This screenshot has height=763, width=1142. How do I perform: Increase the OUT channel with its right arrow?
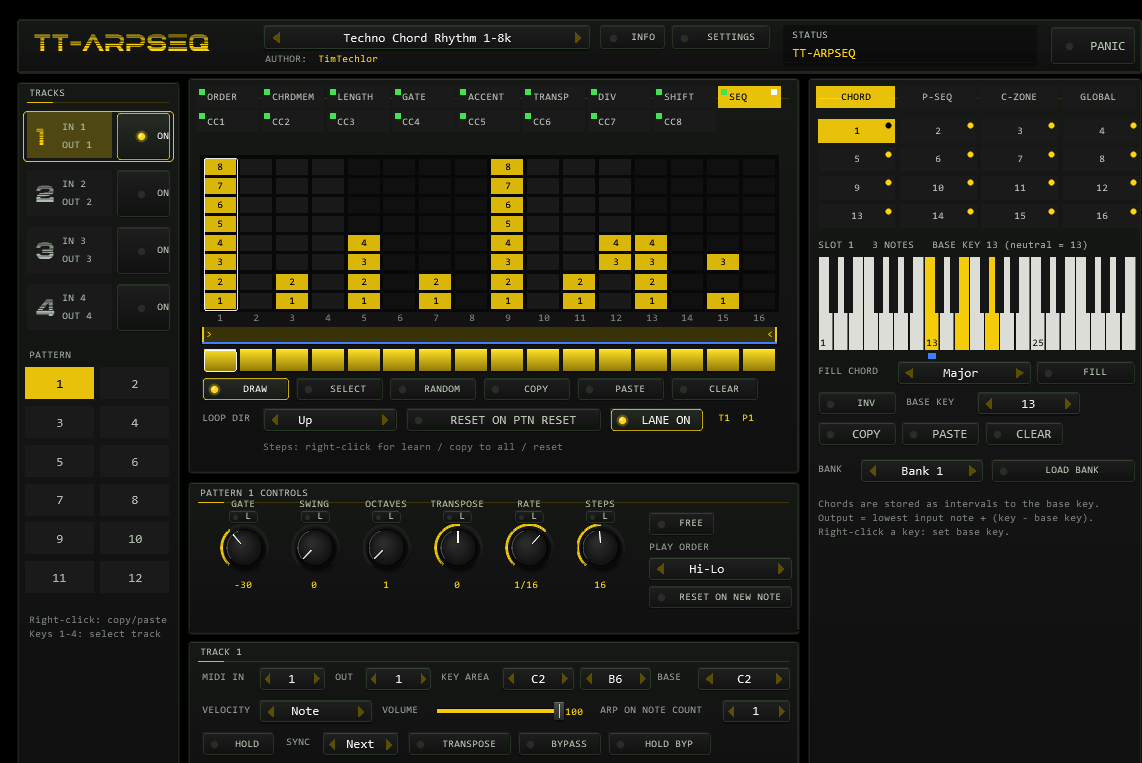[423, 679]
